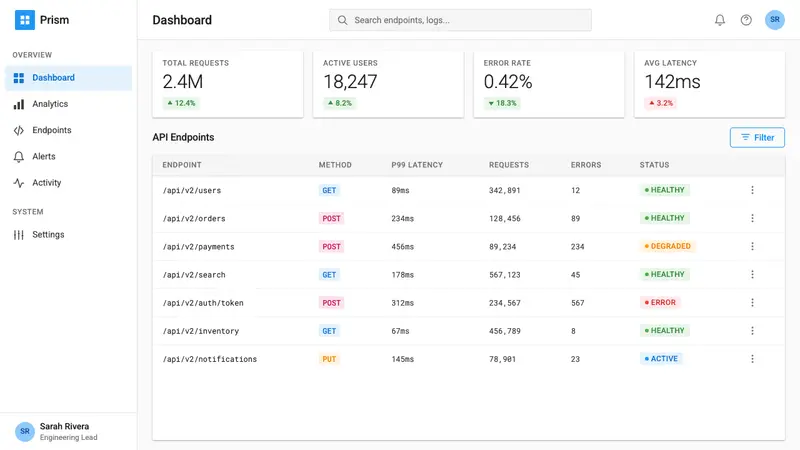The height and width of the screenshot is (450, 800).
Task: Open the Endpoints section
Action: click(68, 130)
